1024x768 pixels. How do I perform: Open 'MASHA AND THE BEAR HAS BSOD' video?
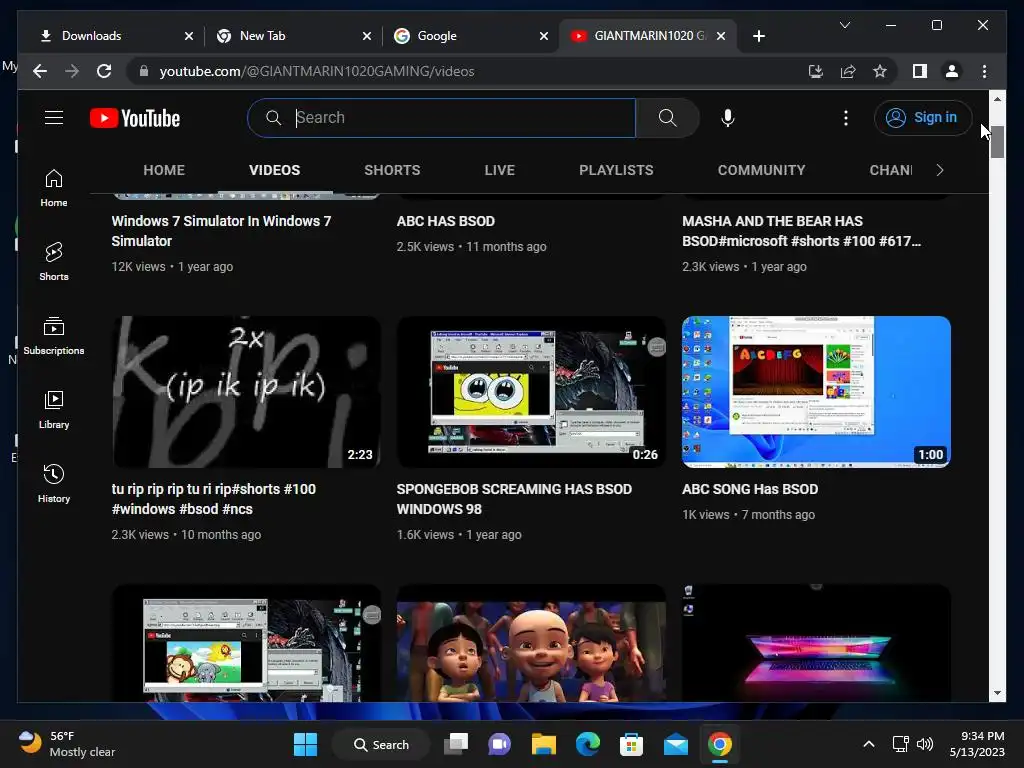click(801, 231)
